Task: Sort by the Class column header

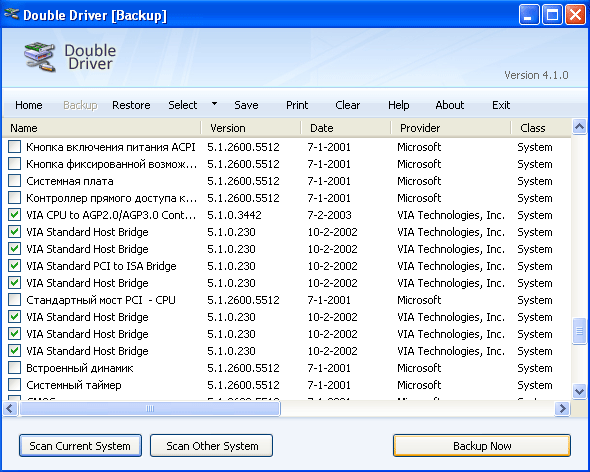Action: [541, 128]
